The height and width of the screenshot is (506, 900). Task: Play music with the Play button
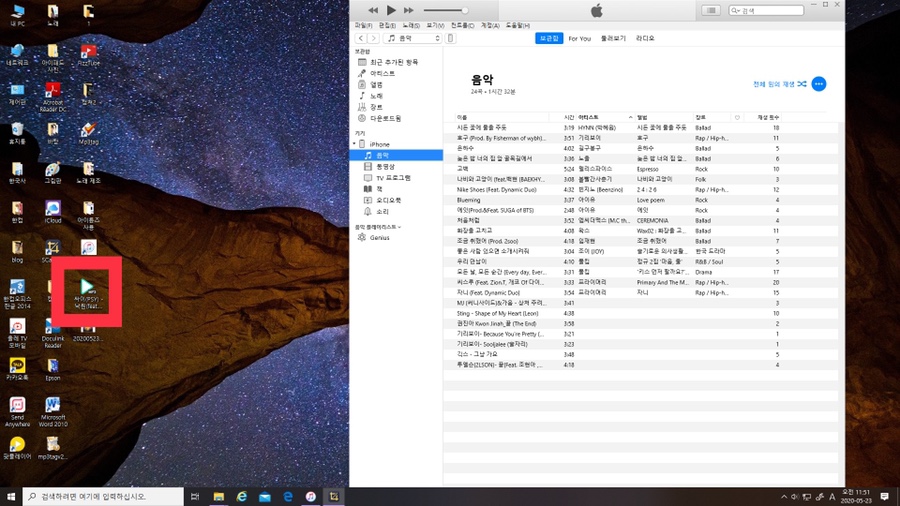[x=391, y=10]
